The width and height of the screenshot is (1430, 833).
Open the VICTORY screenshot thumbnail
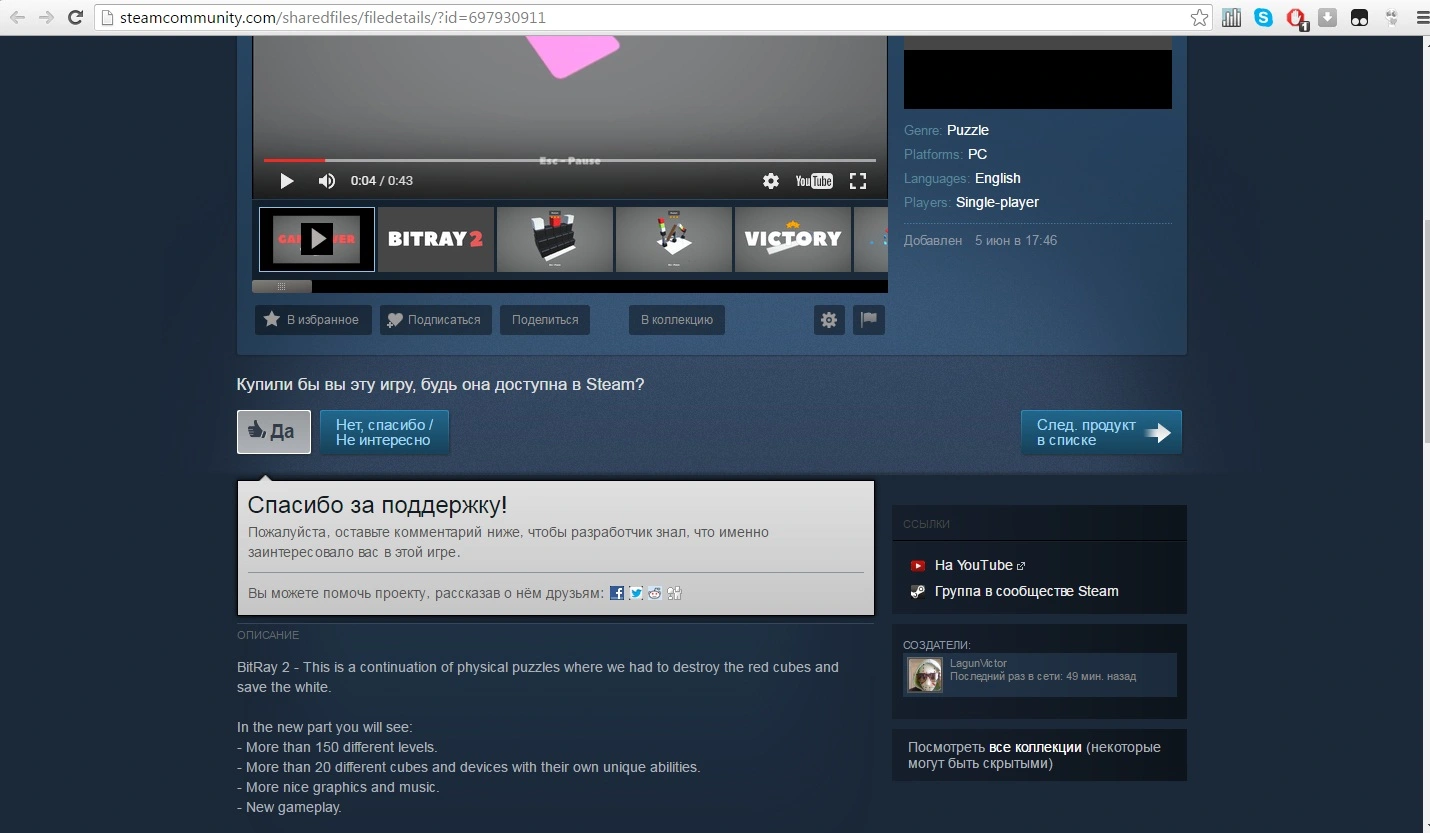pos(793,239)
